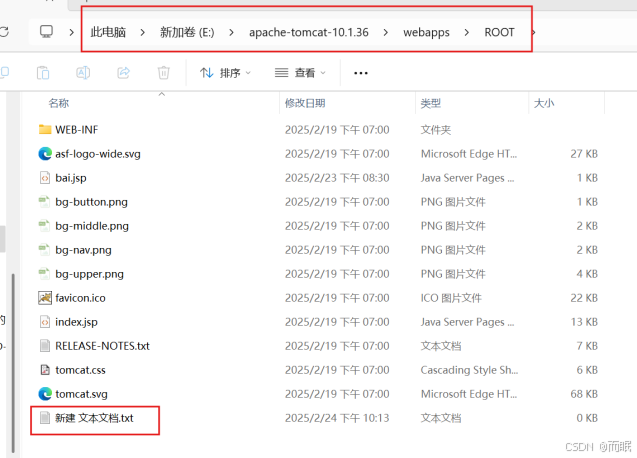Click the image icon of bg-upper.png
This screenshot has width=637, height=458.
[44, 273]
